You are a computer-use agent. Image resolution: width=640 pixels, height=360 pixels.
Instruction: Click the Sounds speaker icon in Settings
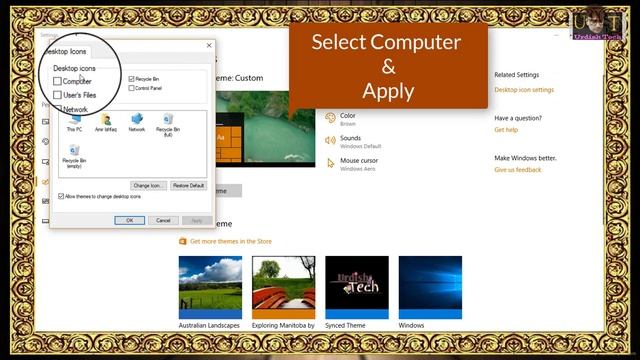(x=330, y=141)
